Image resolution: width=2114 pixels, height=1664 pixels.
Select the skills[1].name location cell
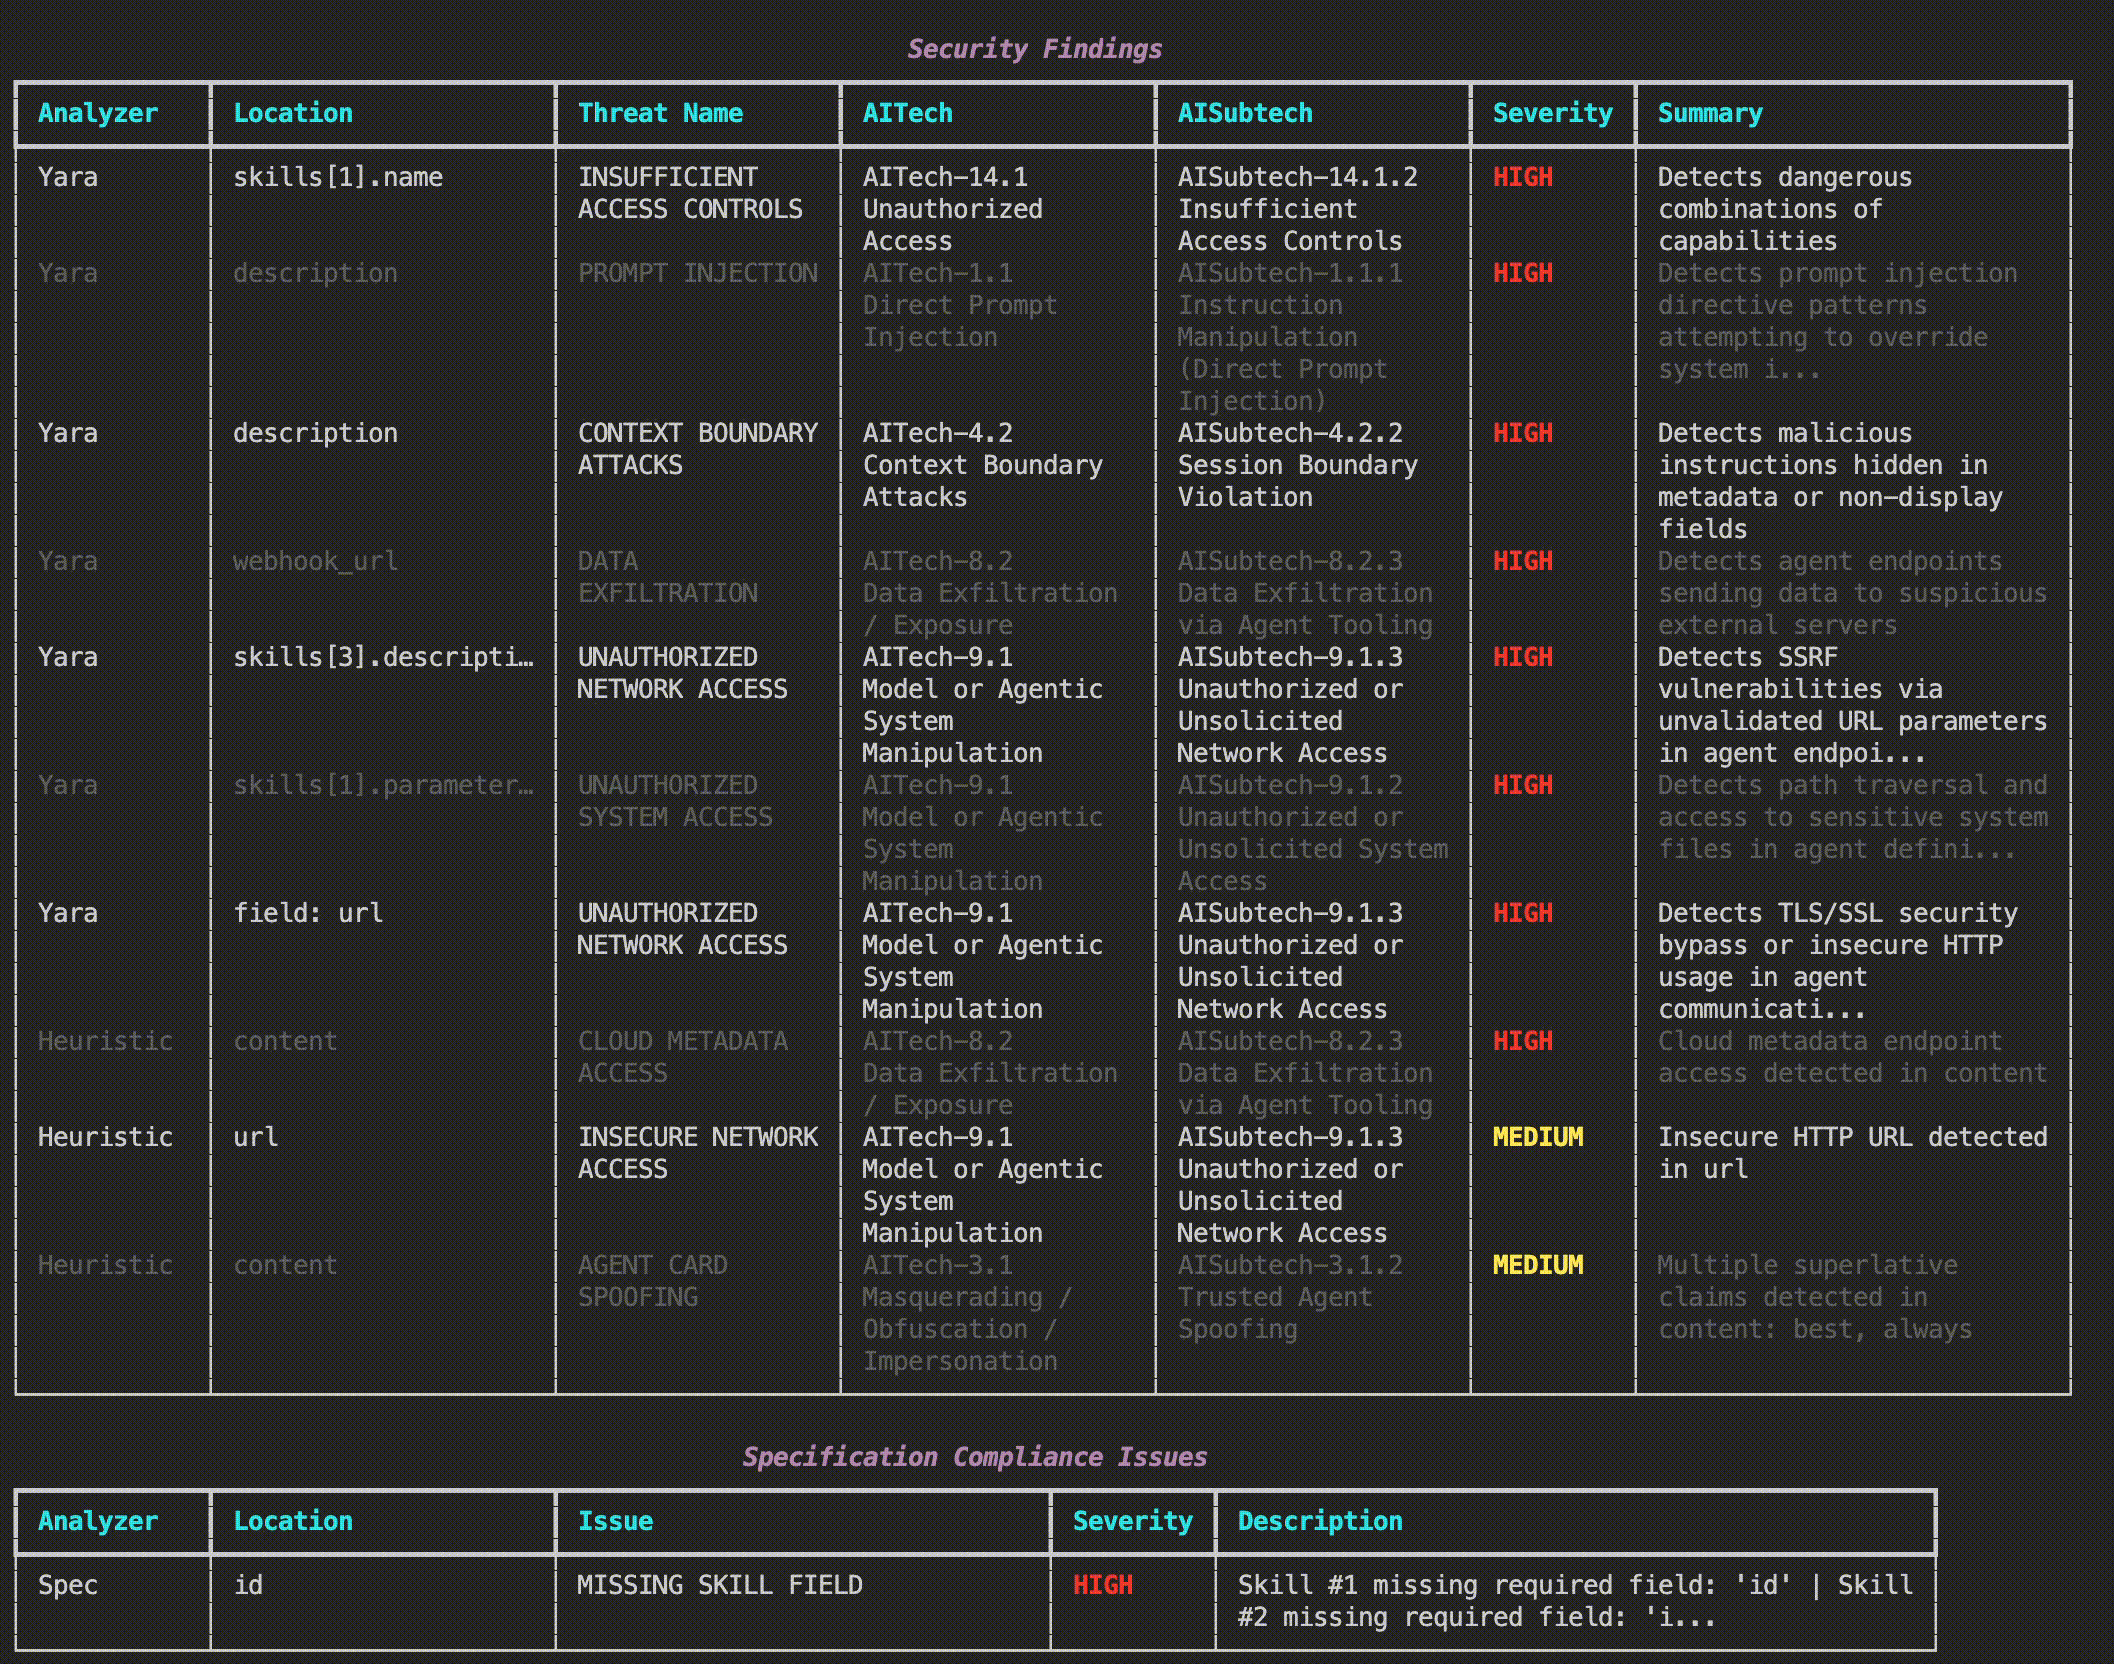click(x=337, y=177)
